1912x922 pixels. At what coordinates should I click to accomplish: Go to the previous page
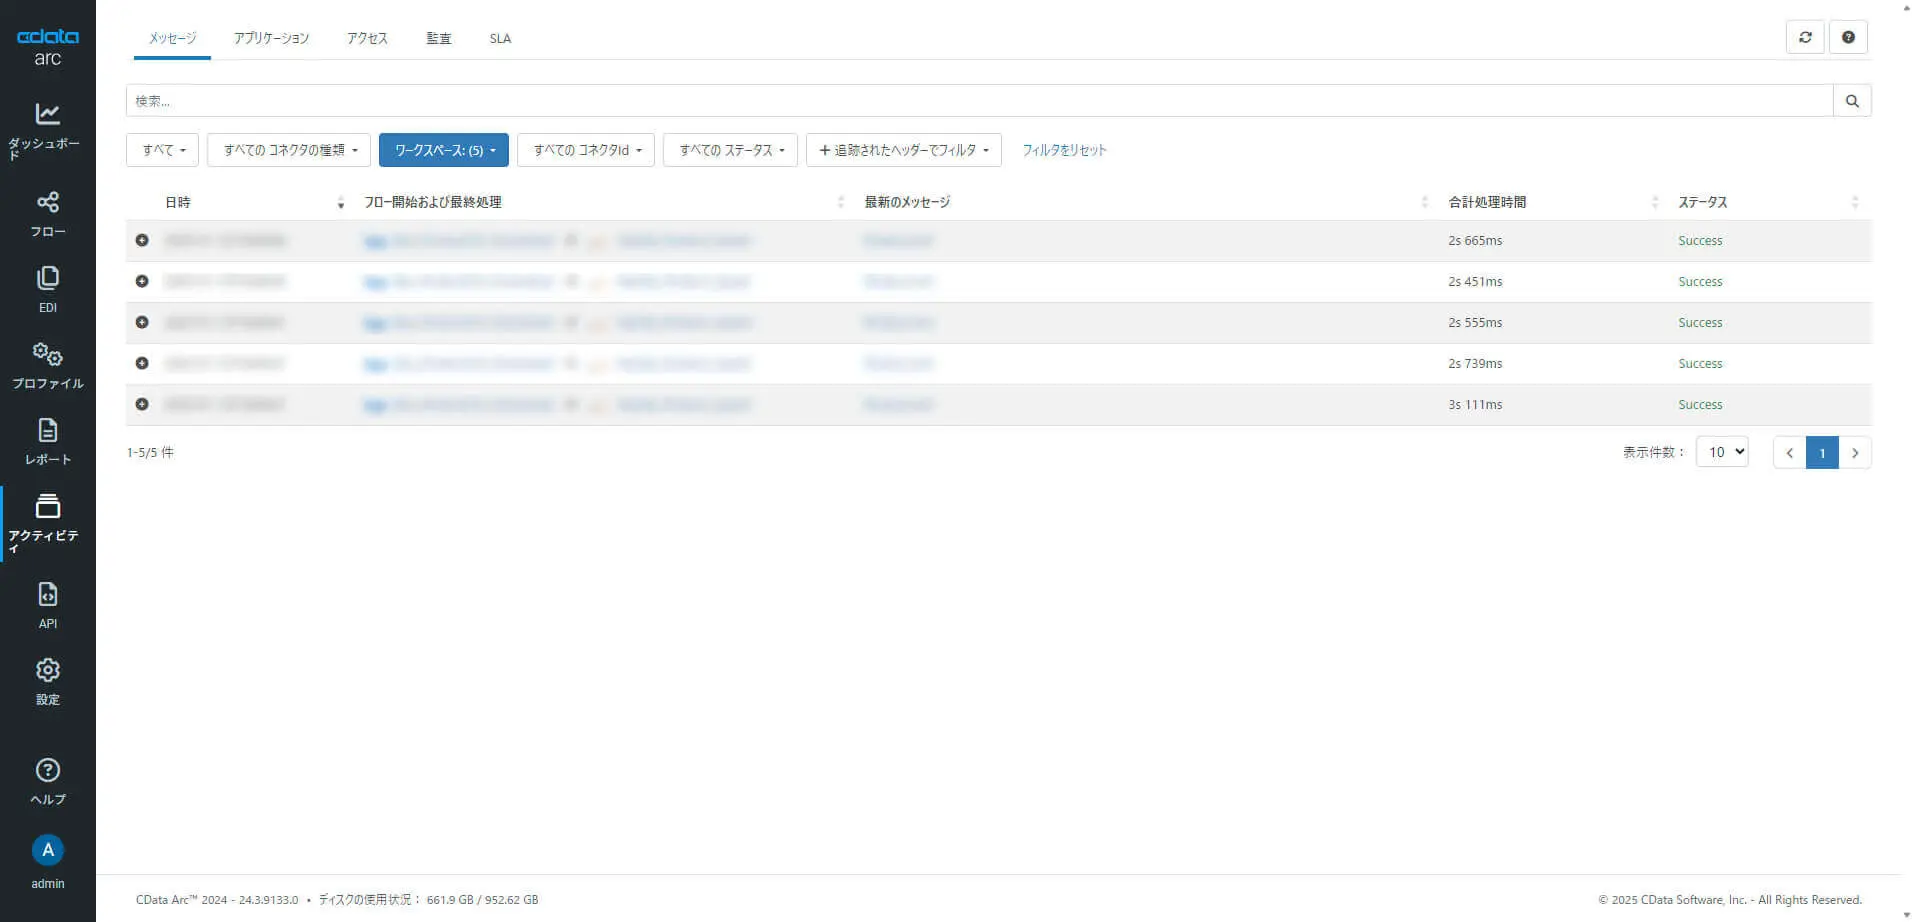pyautogui.click(x=1789, y=452)
